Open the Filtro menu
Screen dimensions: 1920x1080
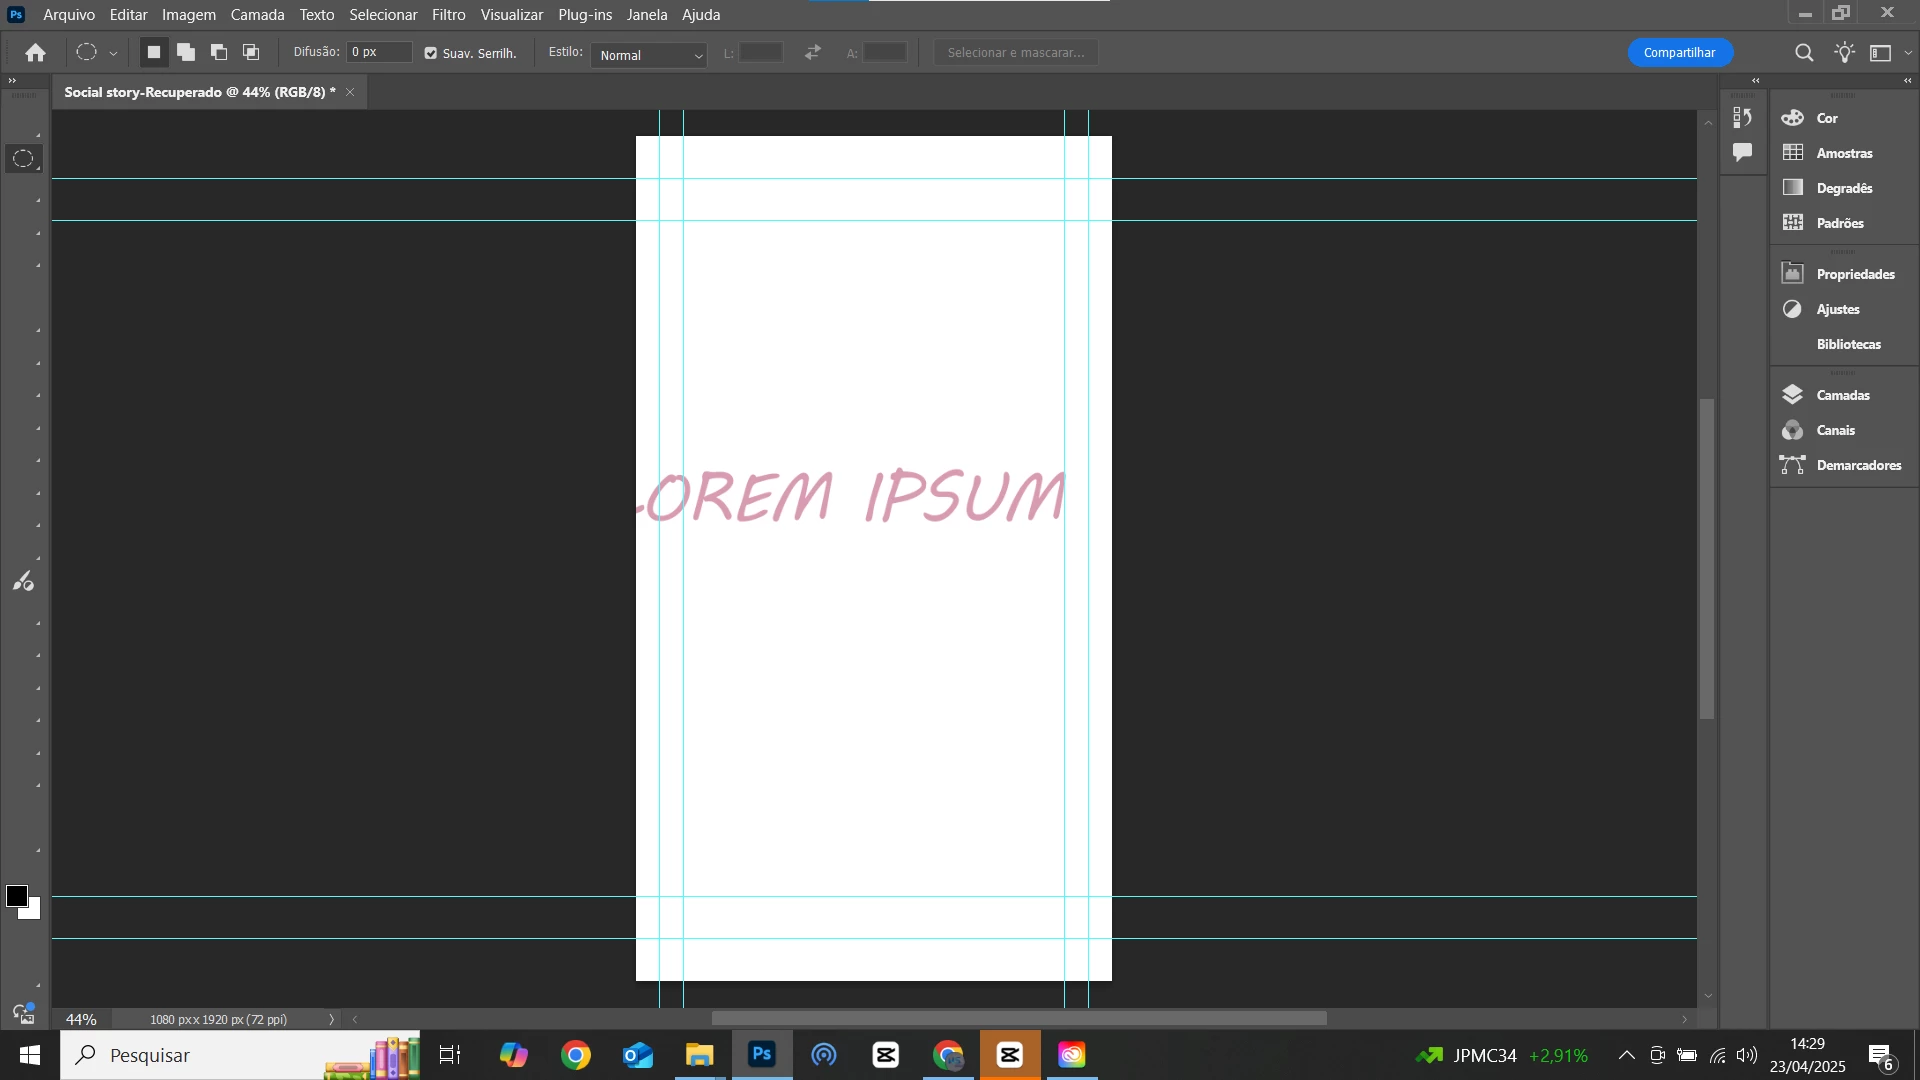pyautogui.click(x=448, y=15)
